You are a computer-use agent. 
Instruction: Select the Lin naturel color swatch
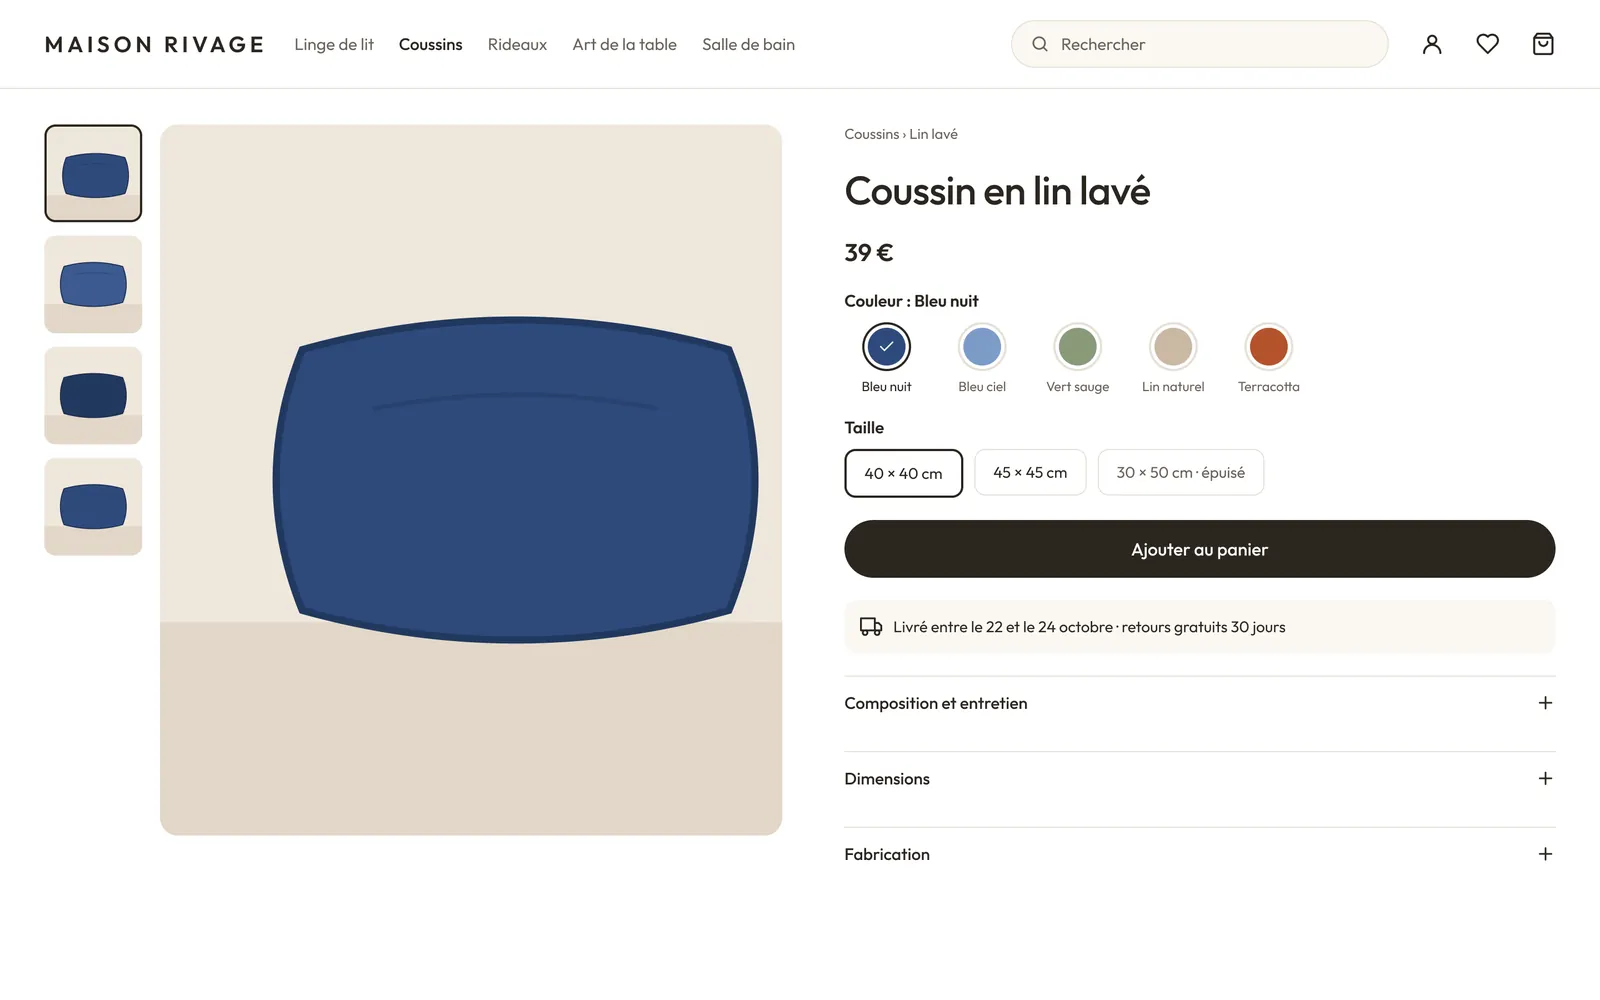[x=1173, y=347]
